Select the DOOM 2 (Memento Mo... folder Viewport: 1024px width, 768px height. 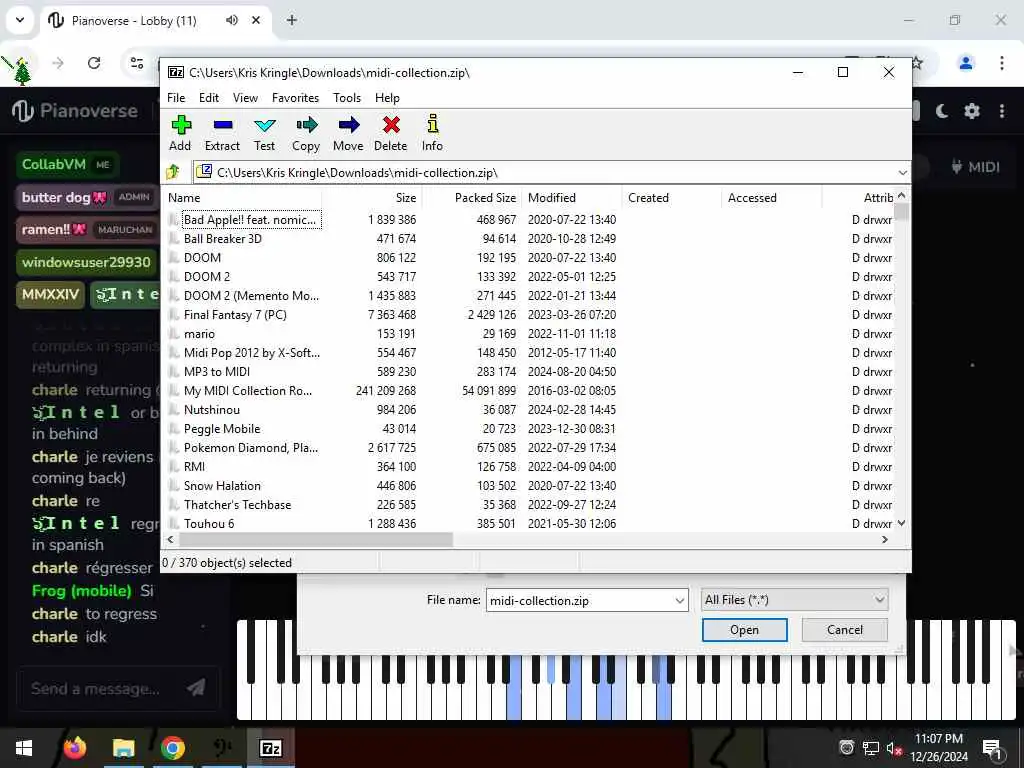[251, 296]
